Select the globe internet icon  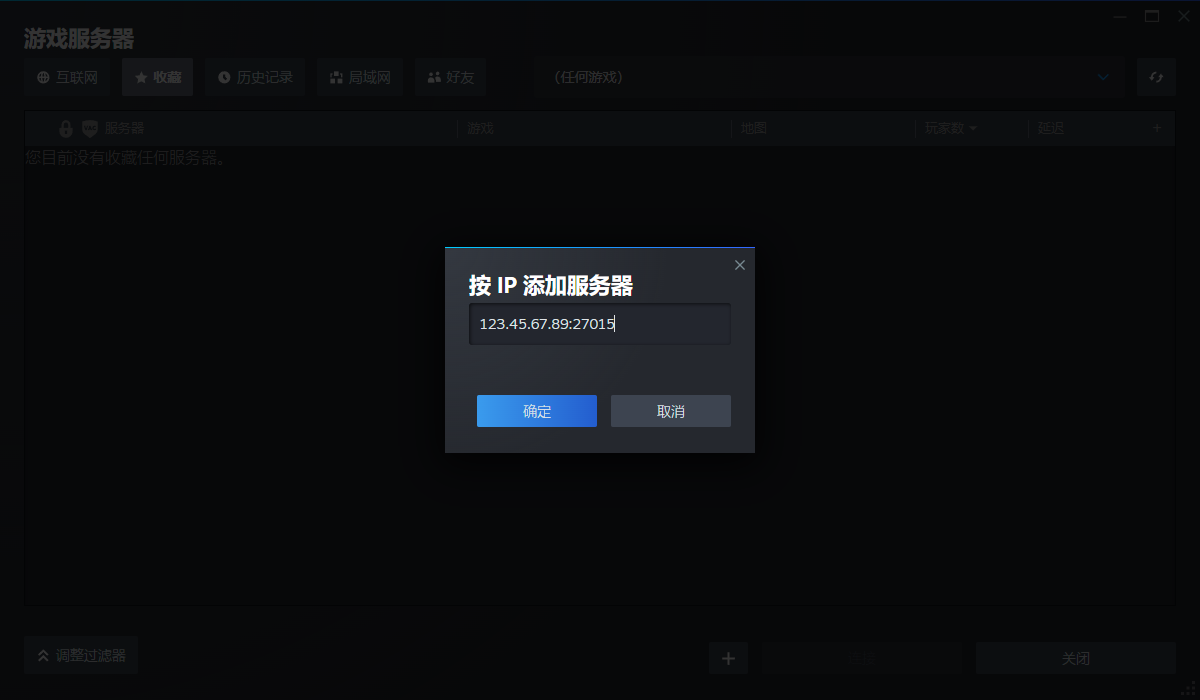pos(42,77)
